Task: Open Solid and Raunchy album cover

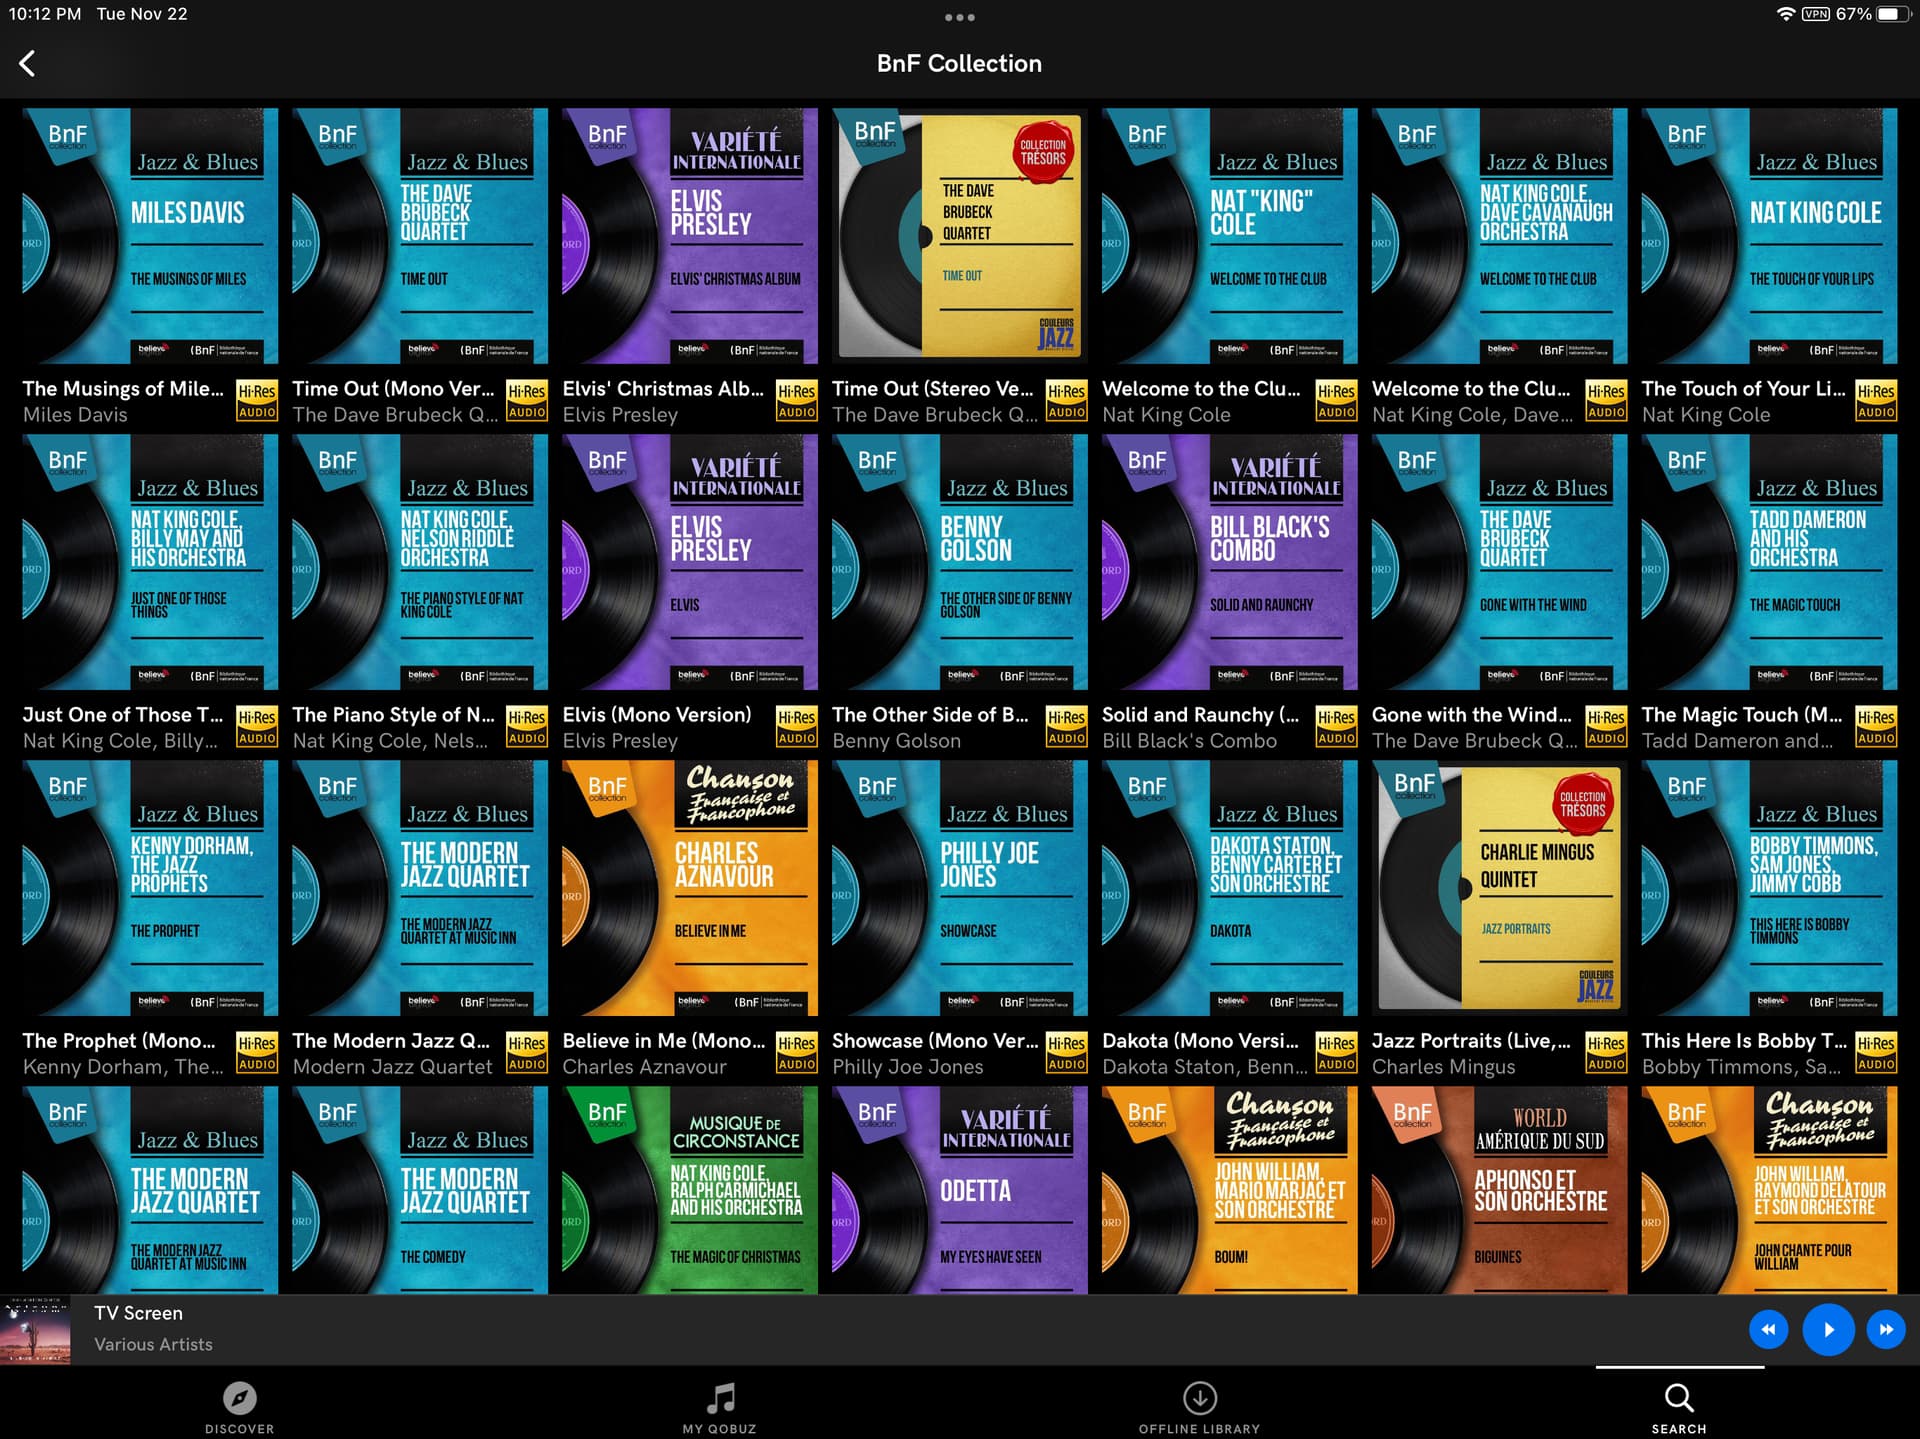Action: 1230,562
